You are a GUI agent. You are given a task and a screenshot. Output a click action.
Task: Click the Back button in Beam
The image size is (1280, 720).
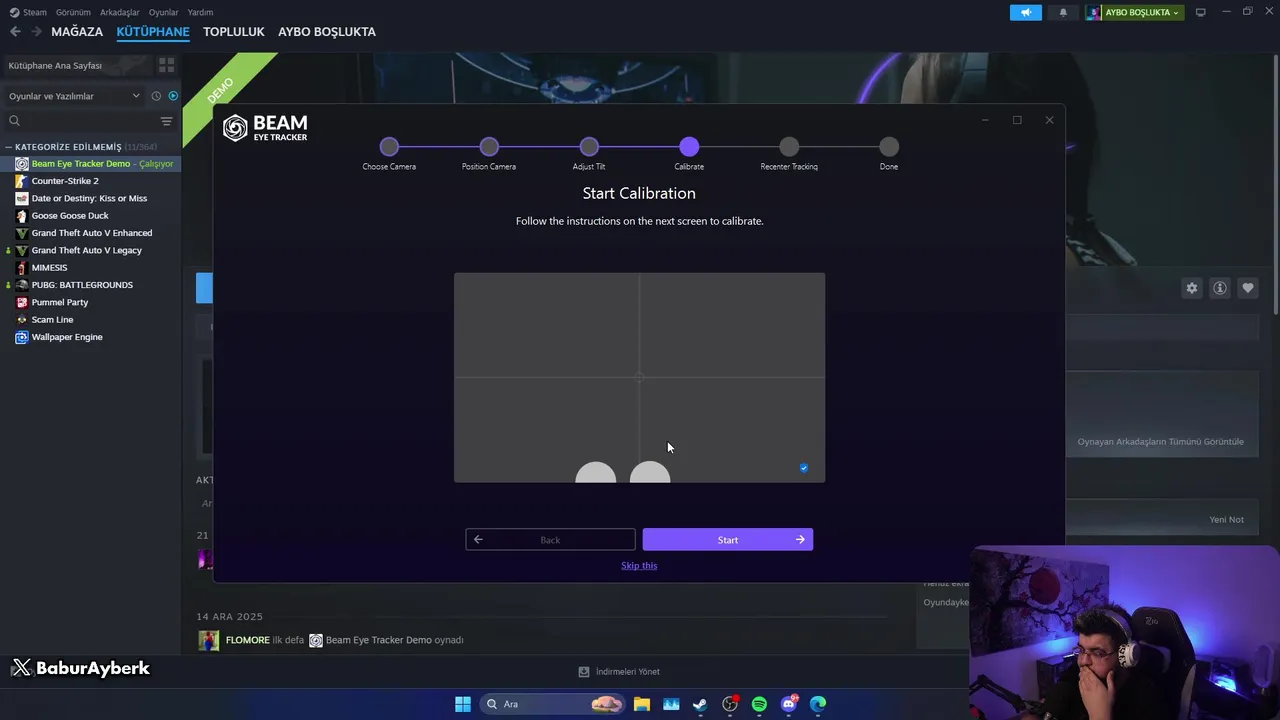tap(550, 540)
